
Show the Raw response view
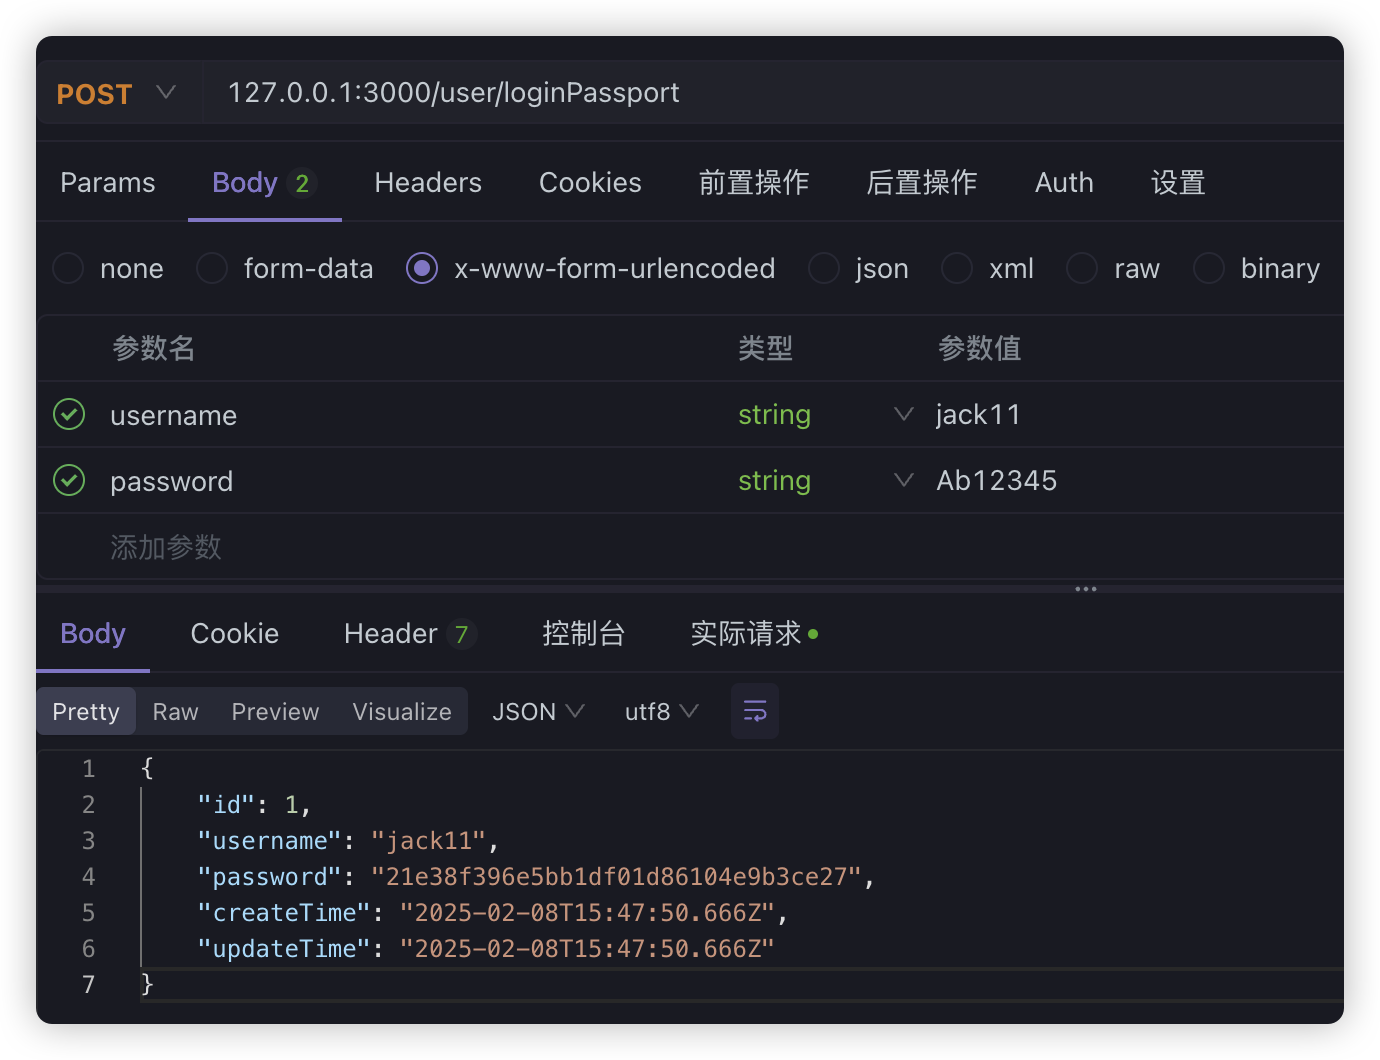tap(176, 711)
